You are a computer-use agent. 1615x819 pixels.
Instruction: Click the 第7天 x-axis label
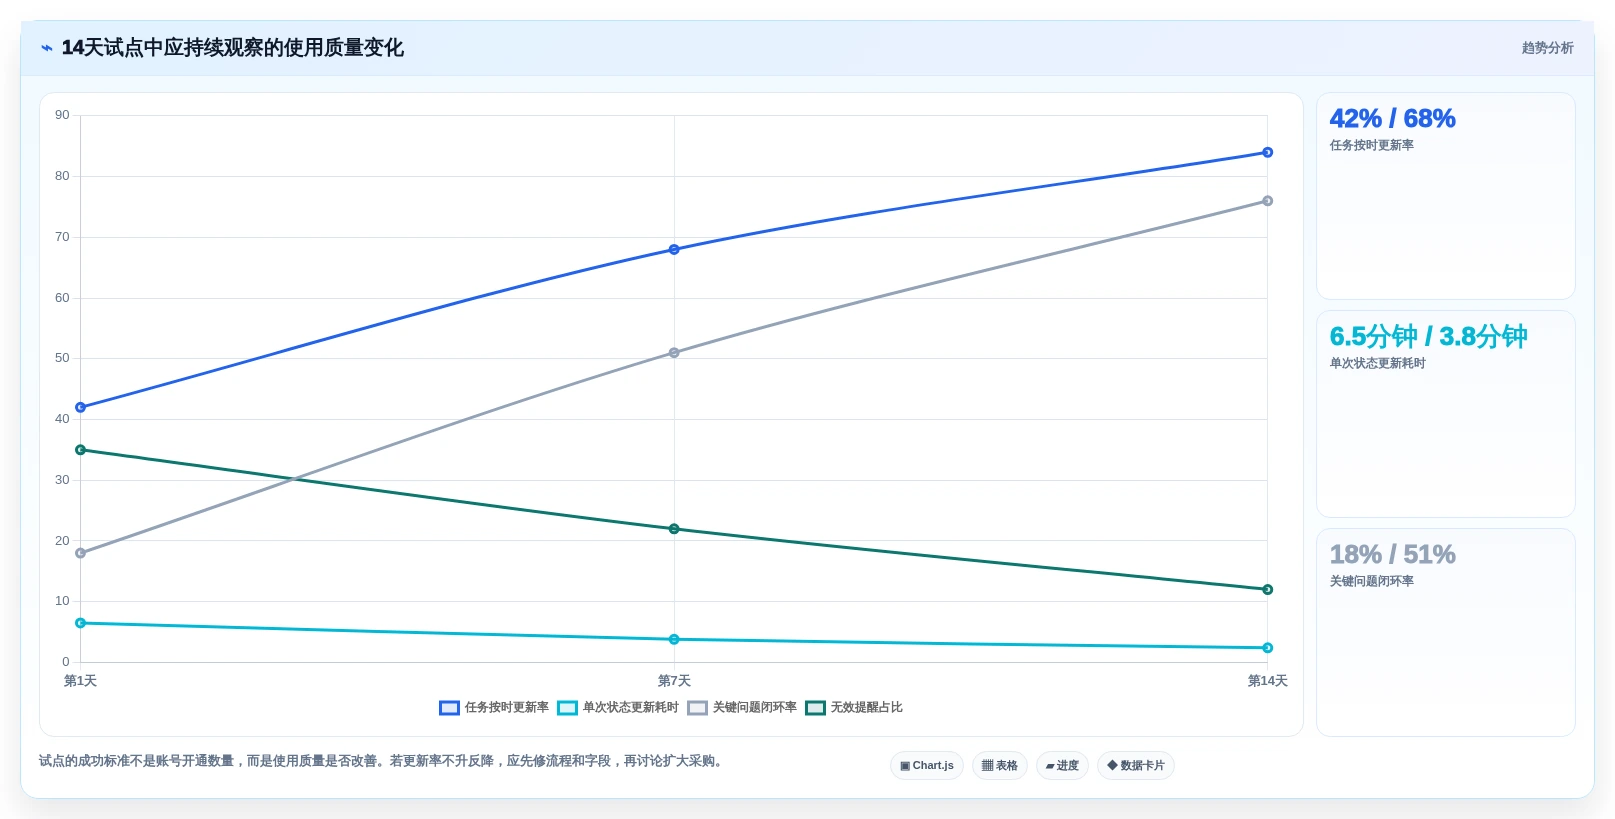pos(674,681)
